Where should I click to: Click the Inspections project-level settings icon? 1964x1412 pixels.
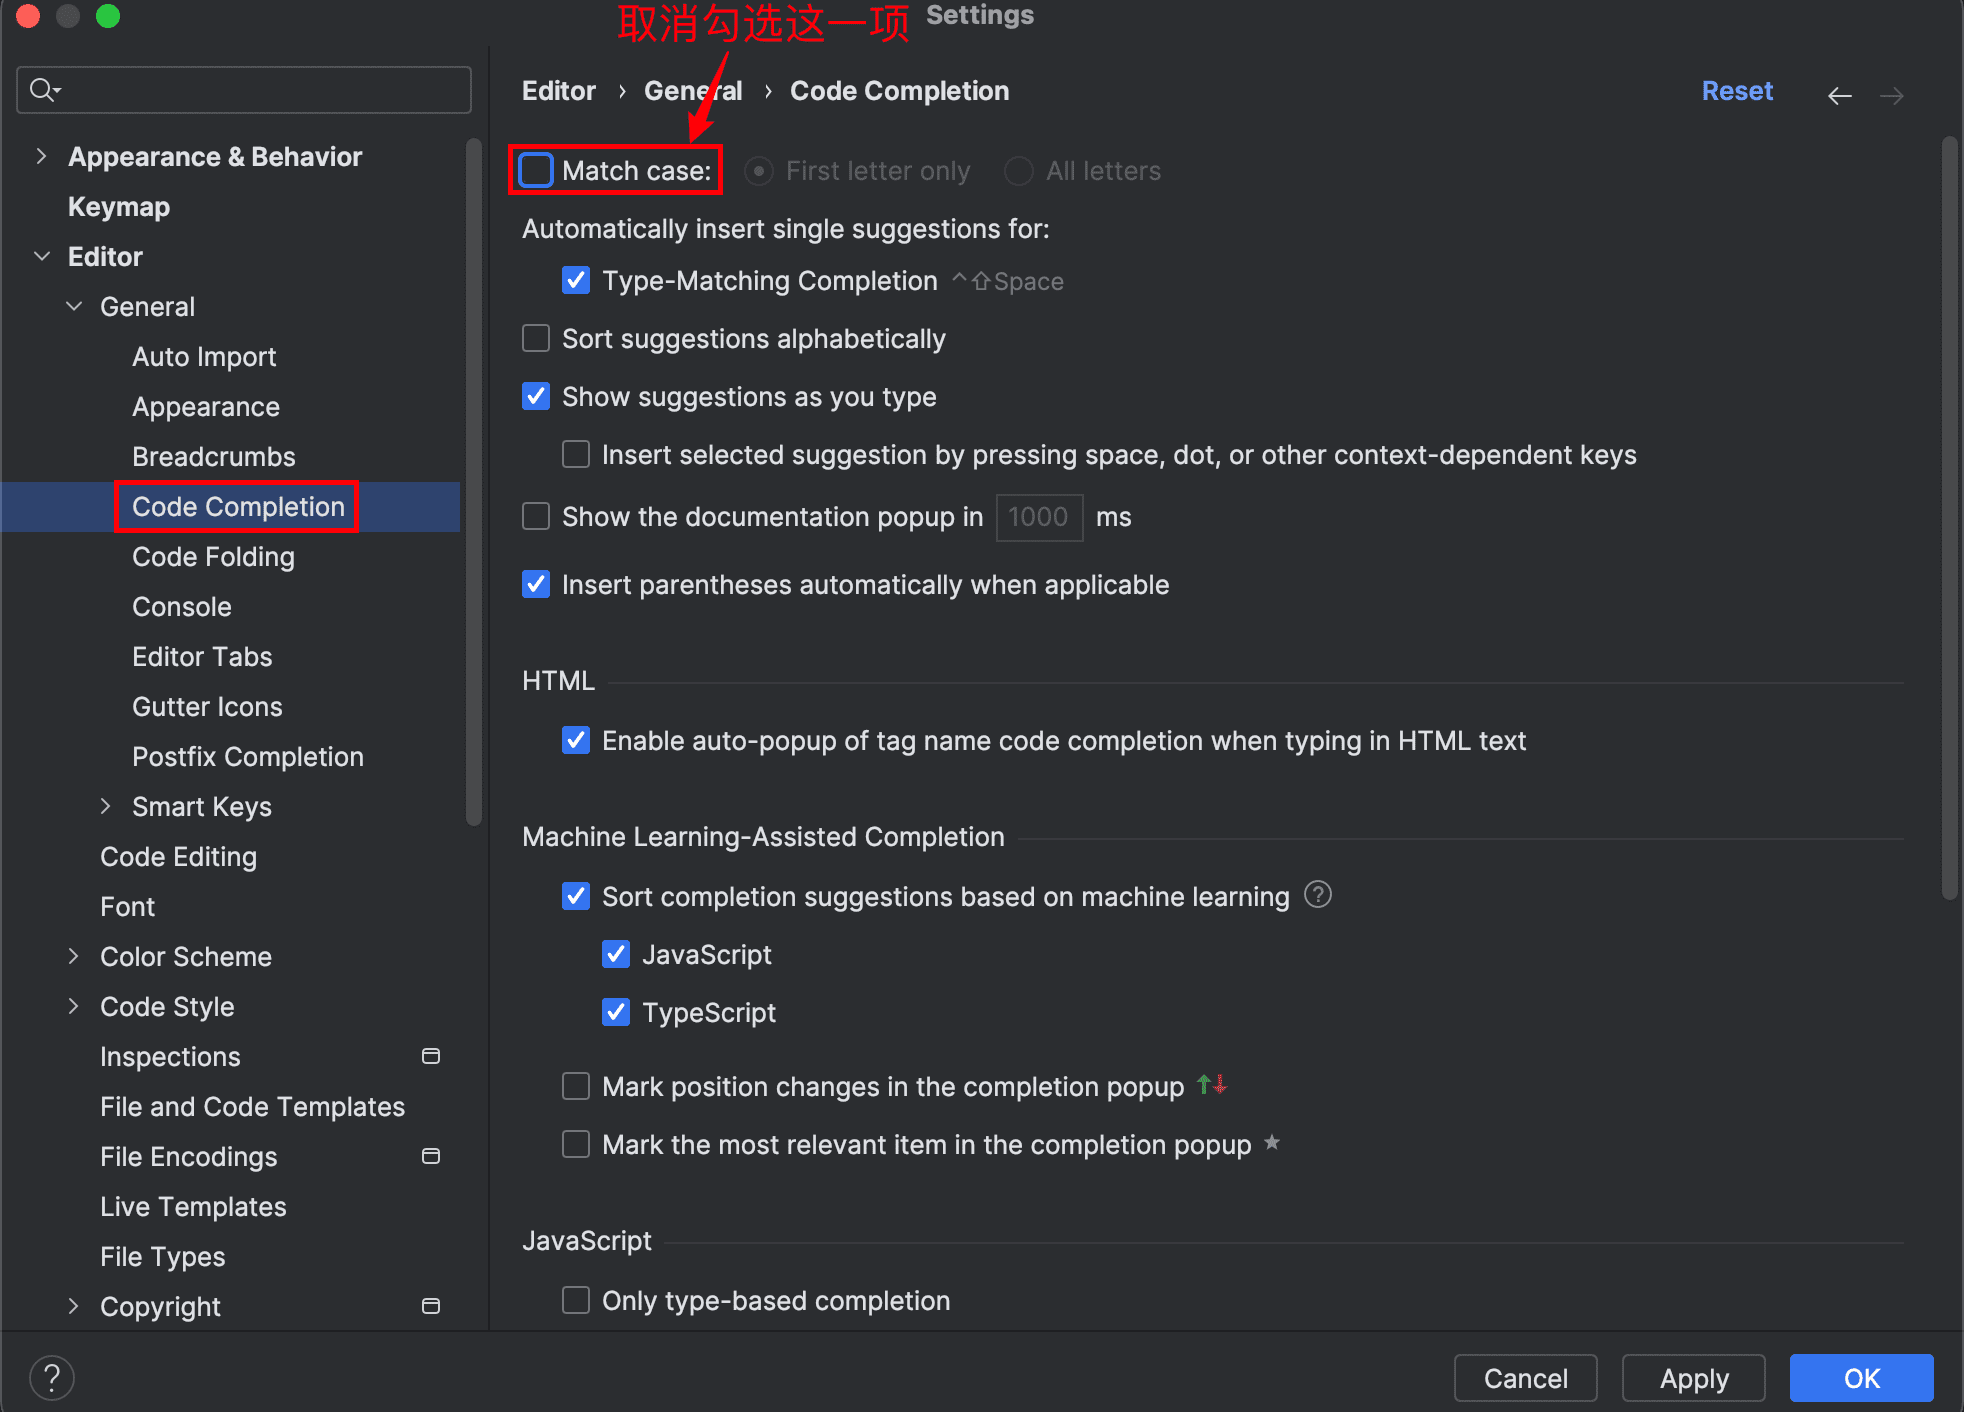pyautogui.click(x=431, y=1056)
